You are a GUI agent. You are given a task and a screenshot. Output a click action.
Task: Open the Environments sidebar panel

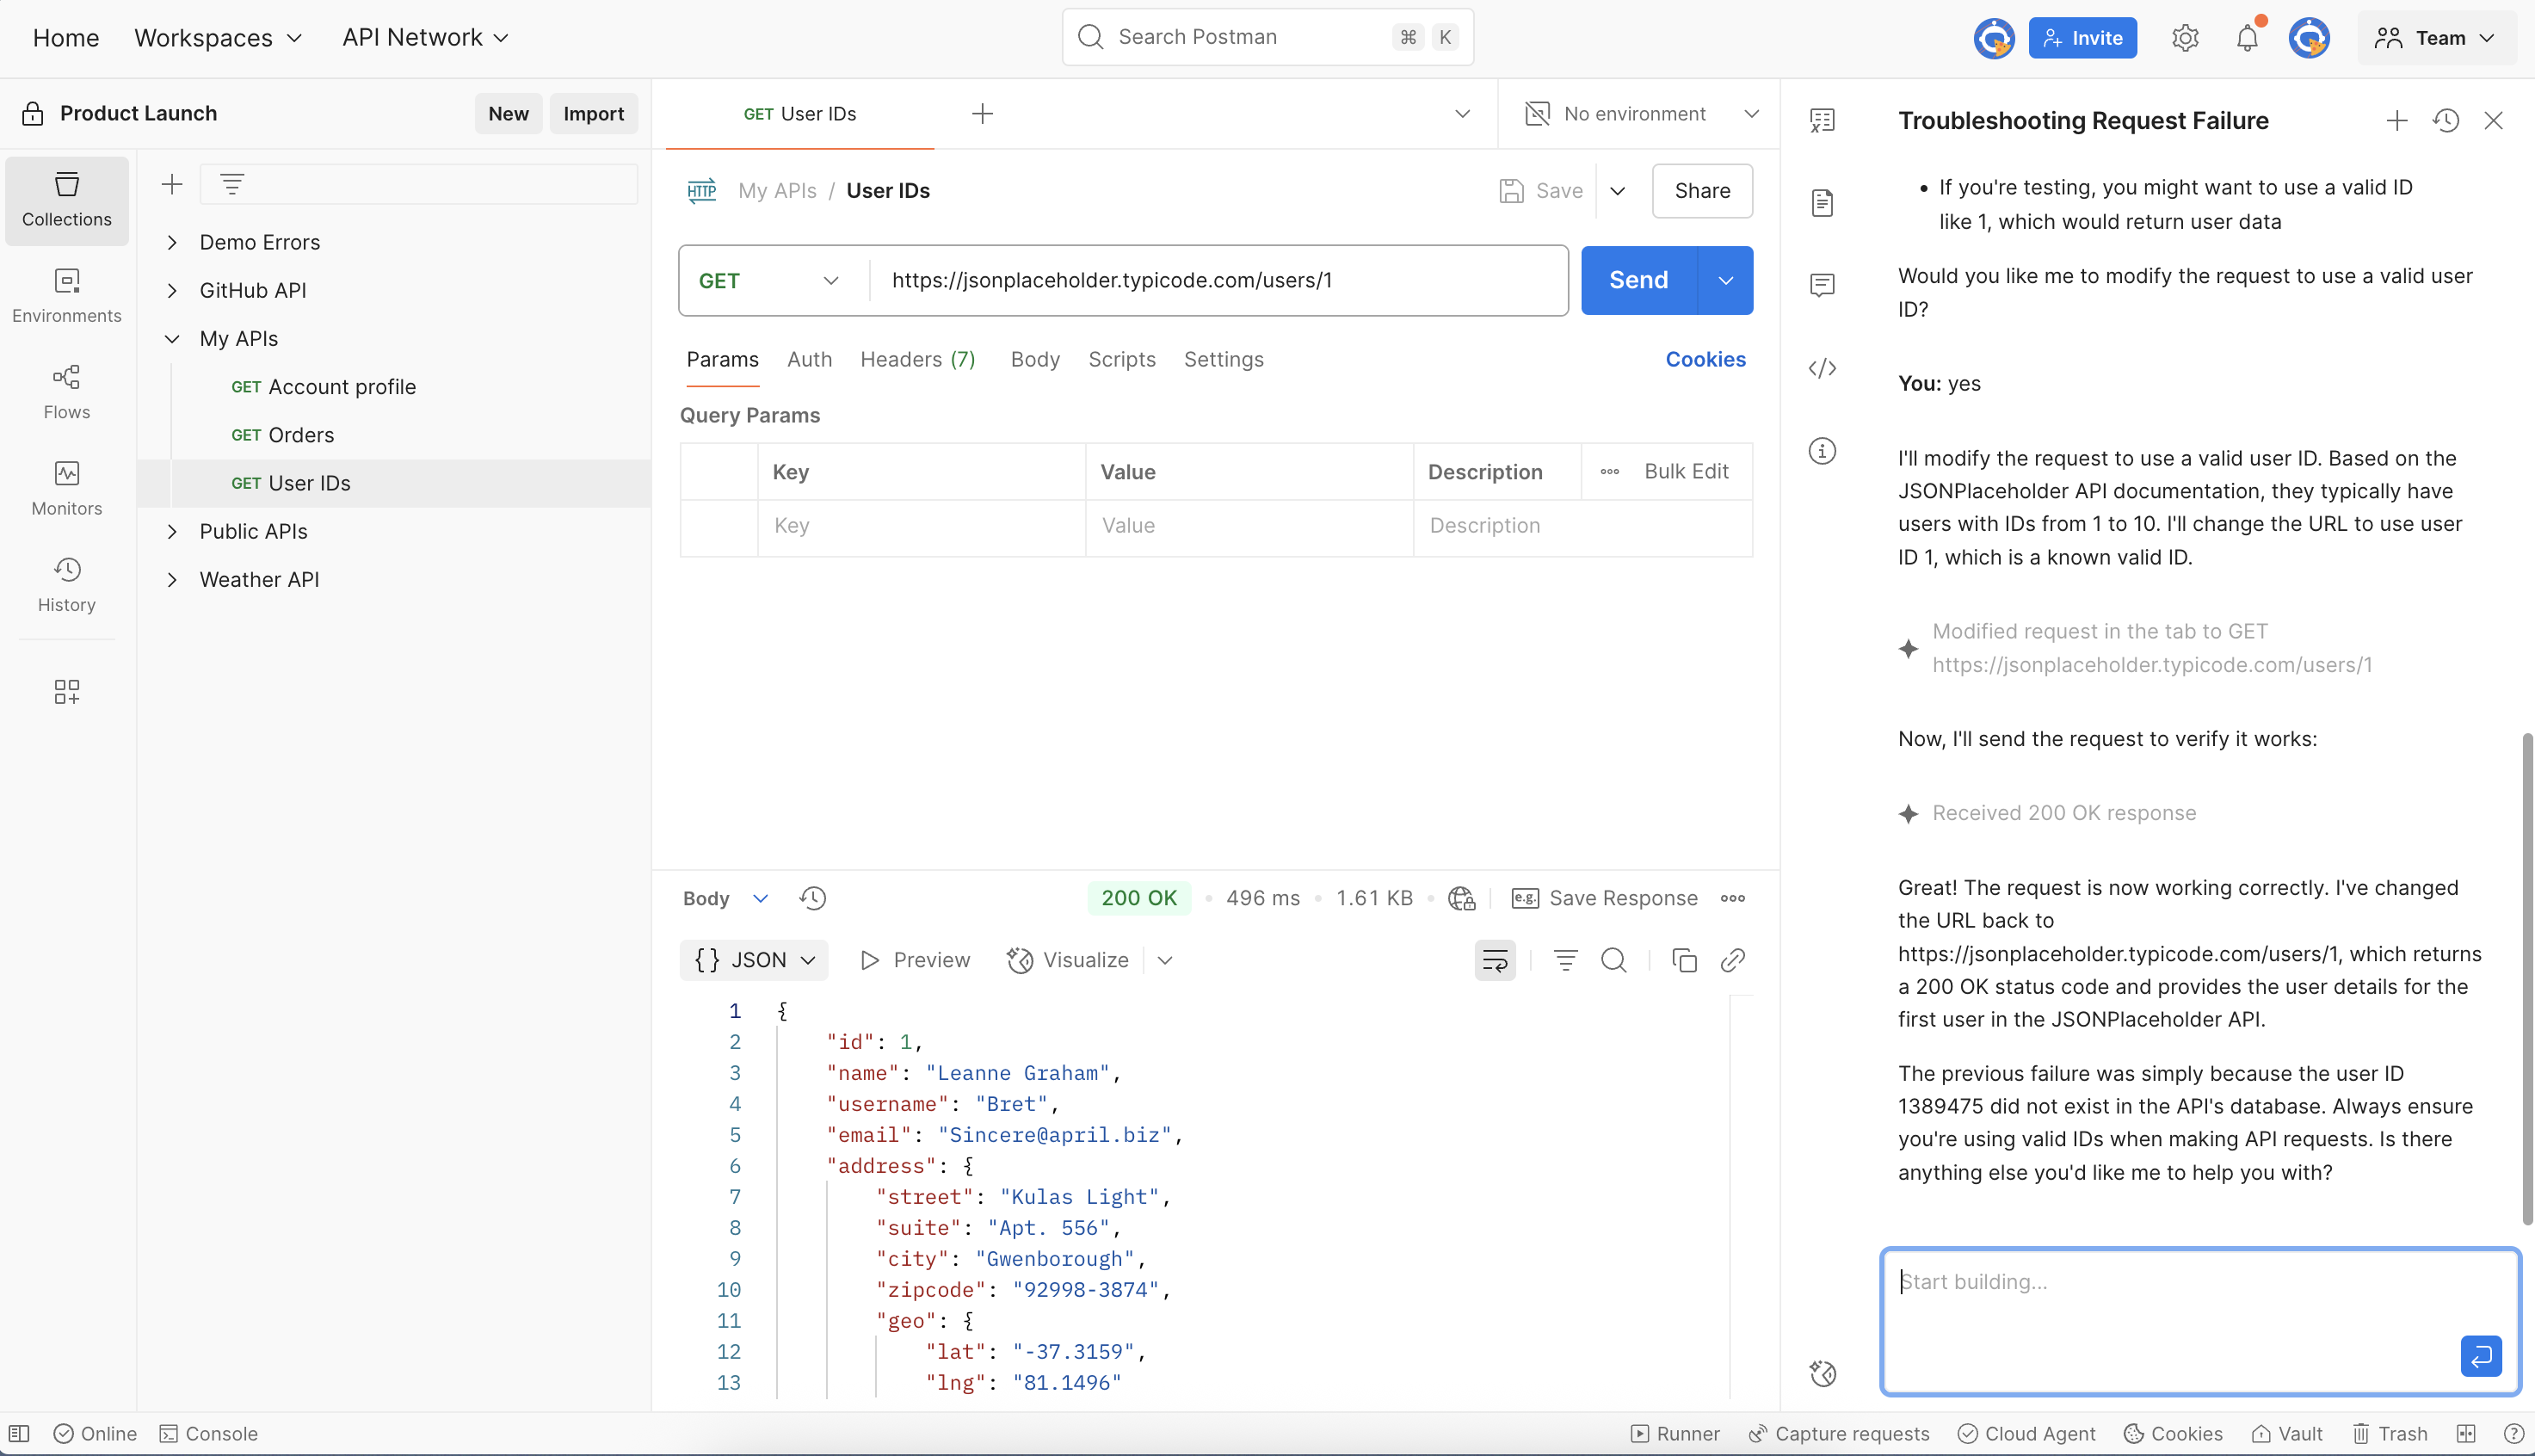(x=67, y=295)
